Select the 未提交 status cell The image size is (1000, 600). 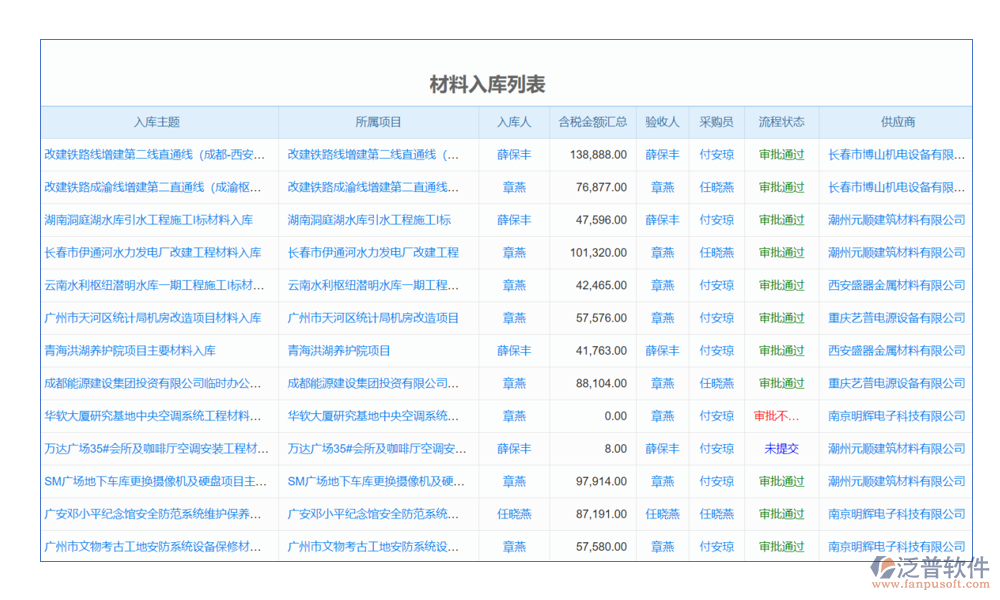781,449
